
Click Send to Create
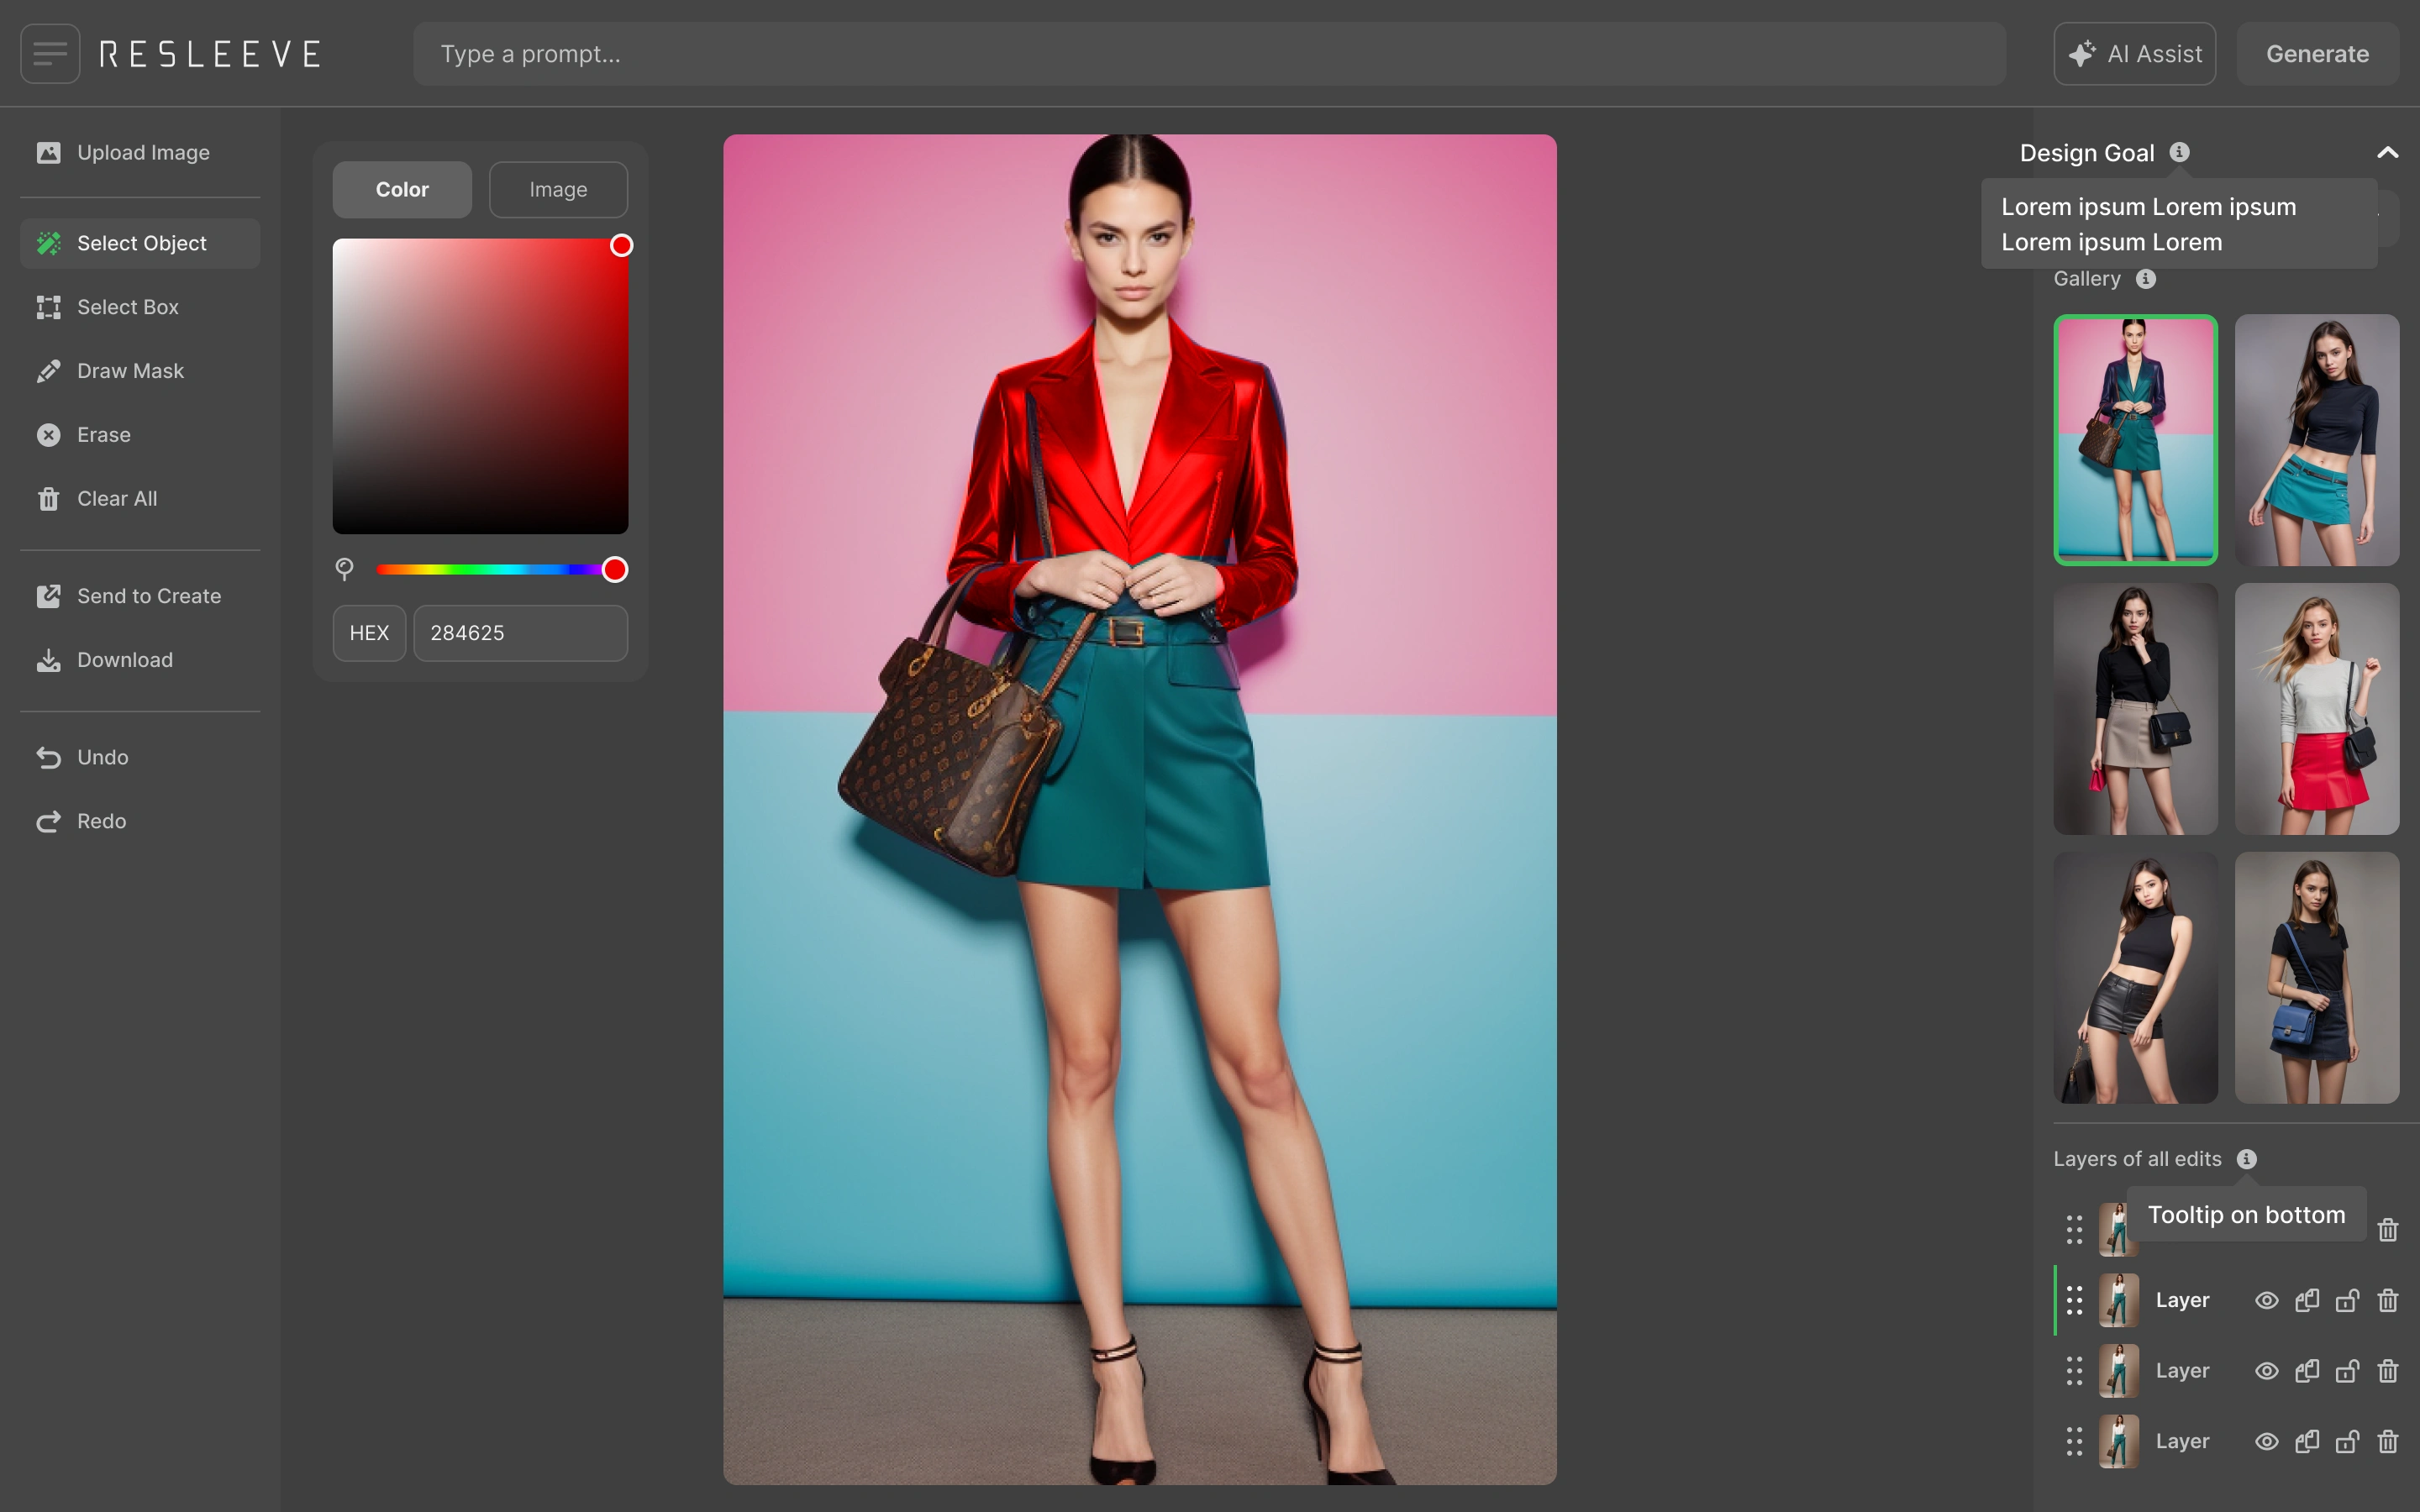(140, 596)
